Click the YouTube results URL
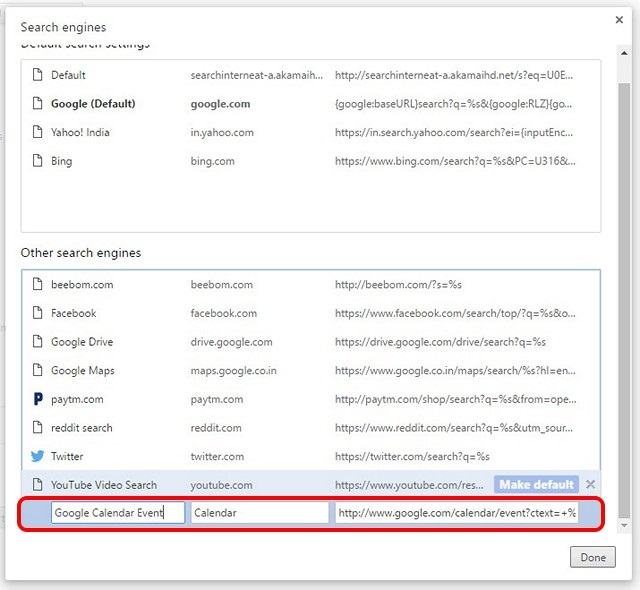Viewport: 640px width, 590px height. pyautogui.click(x=409, y=485)
